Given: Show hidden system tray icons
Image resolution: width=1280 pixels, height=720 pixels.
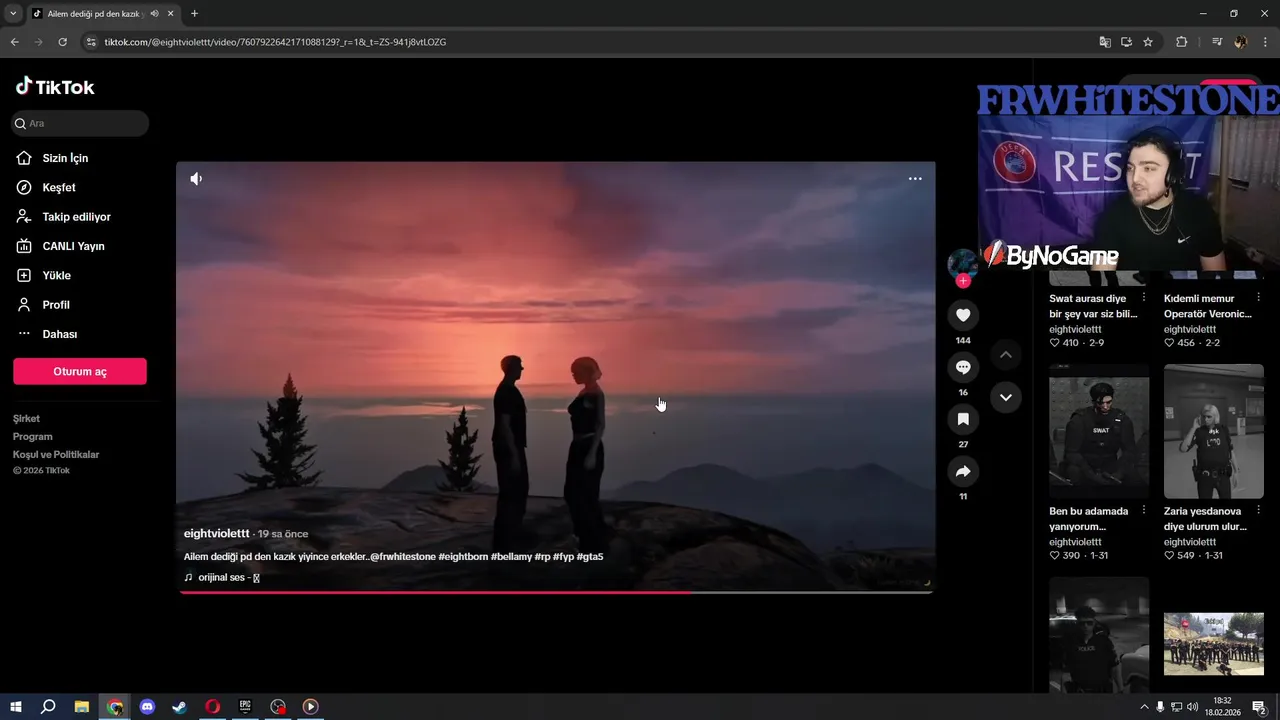Looking at the screenshot, I should (1144, 707).
